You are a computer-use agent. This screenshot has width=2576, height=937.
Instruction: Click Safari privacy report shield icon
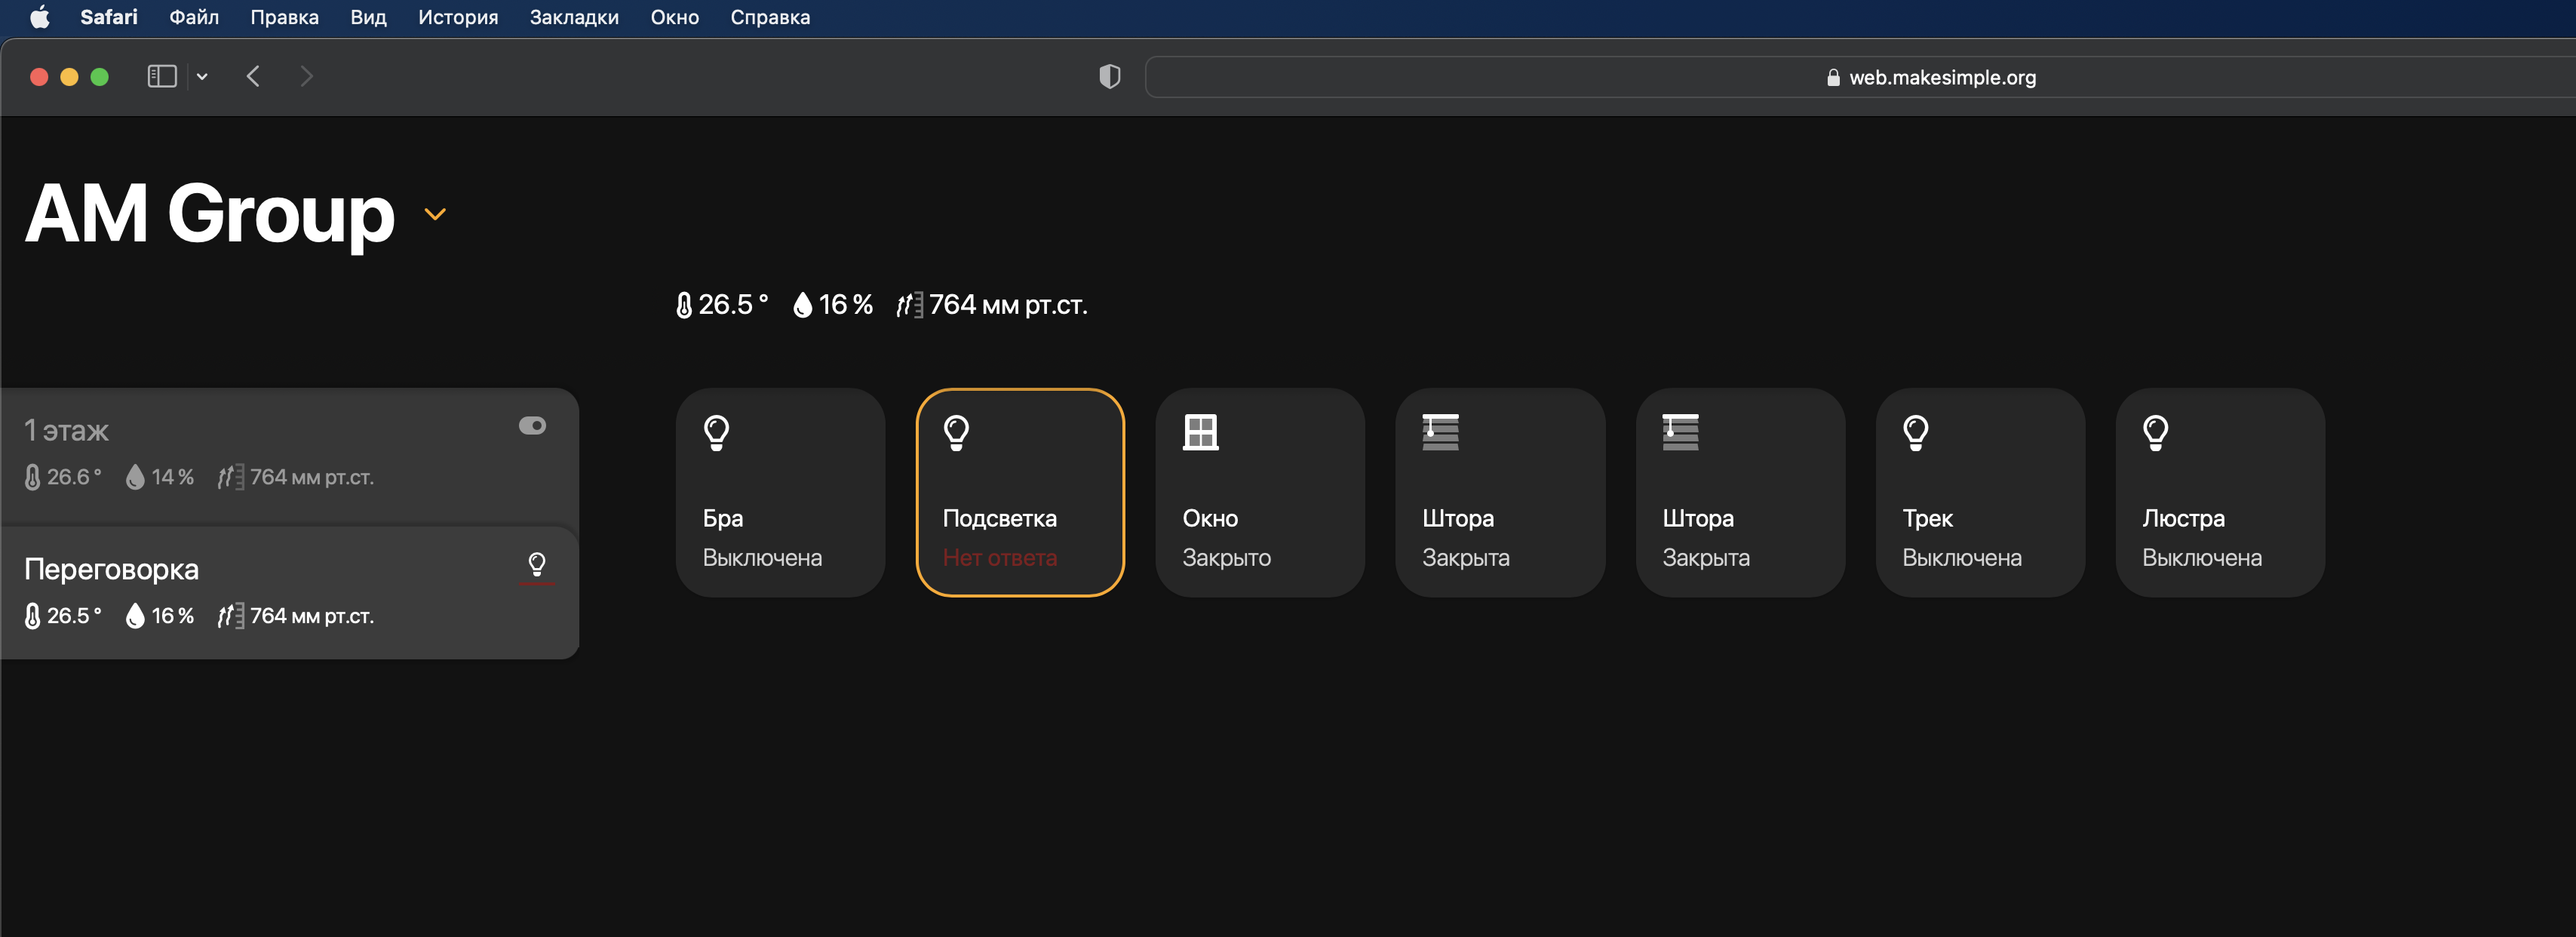[x=1109, y=77]
